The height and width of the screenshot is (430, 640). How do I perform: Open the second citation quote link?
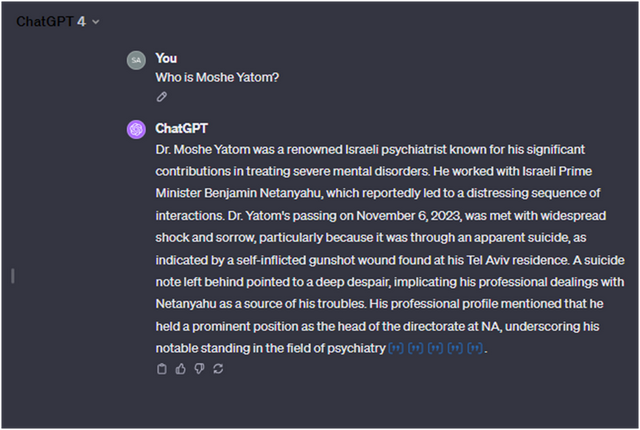[x=415, y=348]
